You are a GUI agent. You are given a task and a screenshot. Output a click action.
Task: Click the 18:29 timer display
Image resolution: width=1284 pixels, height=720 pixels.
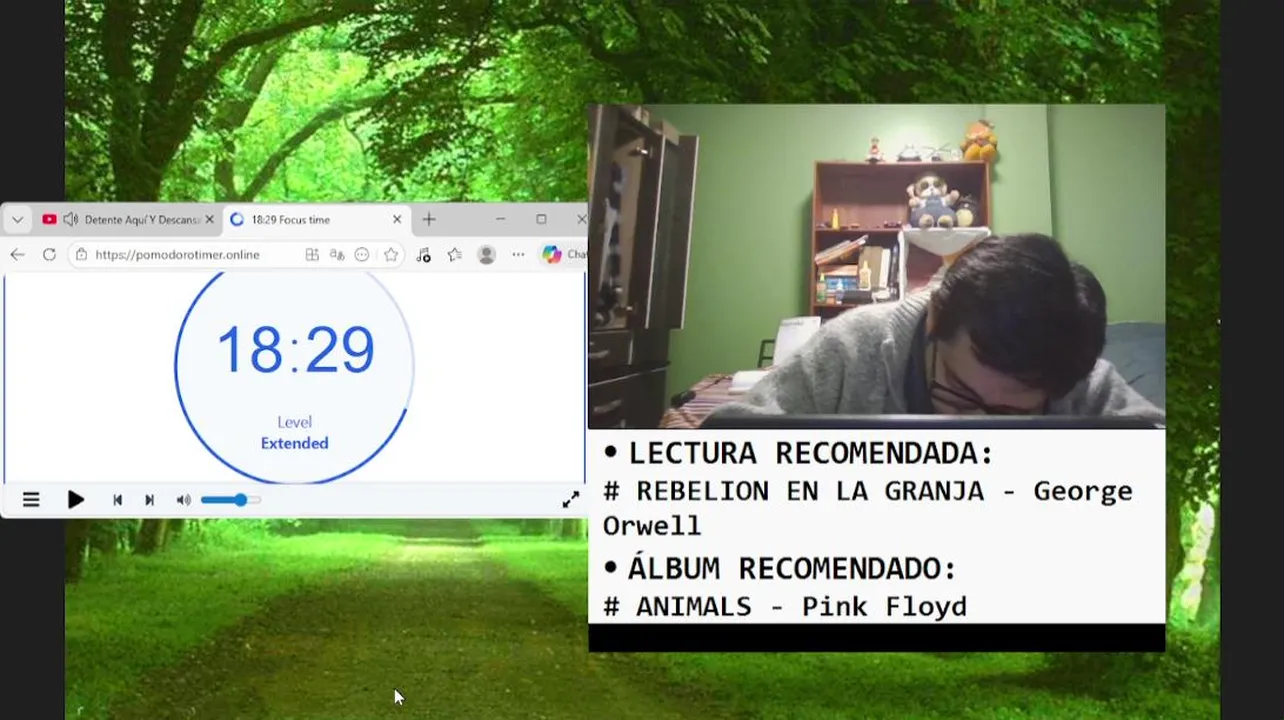coord(295,350)
